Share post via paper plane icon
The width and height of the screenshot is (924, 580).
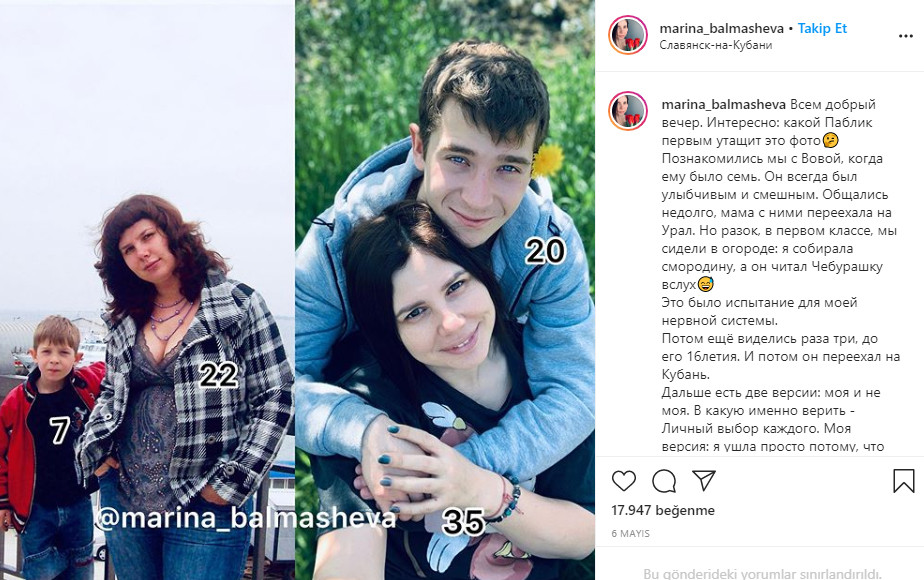click(704, 480)
